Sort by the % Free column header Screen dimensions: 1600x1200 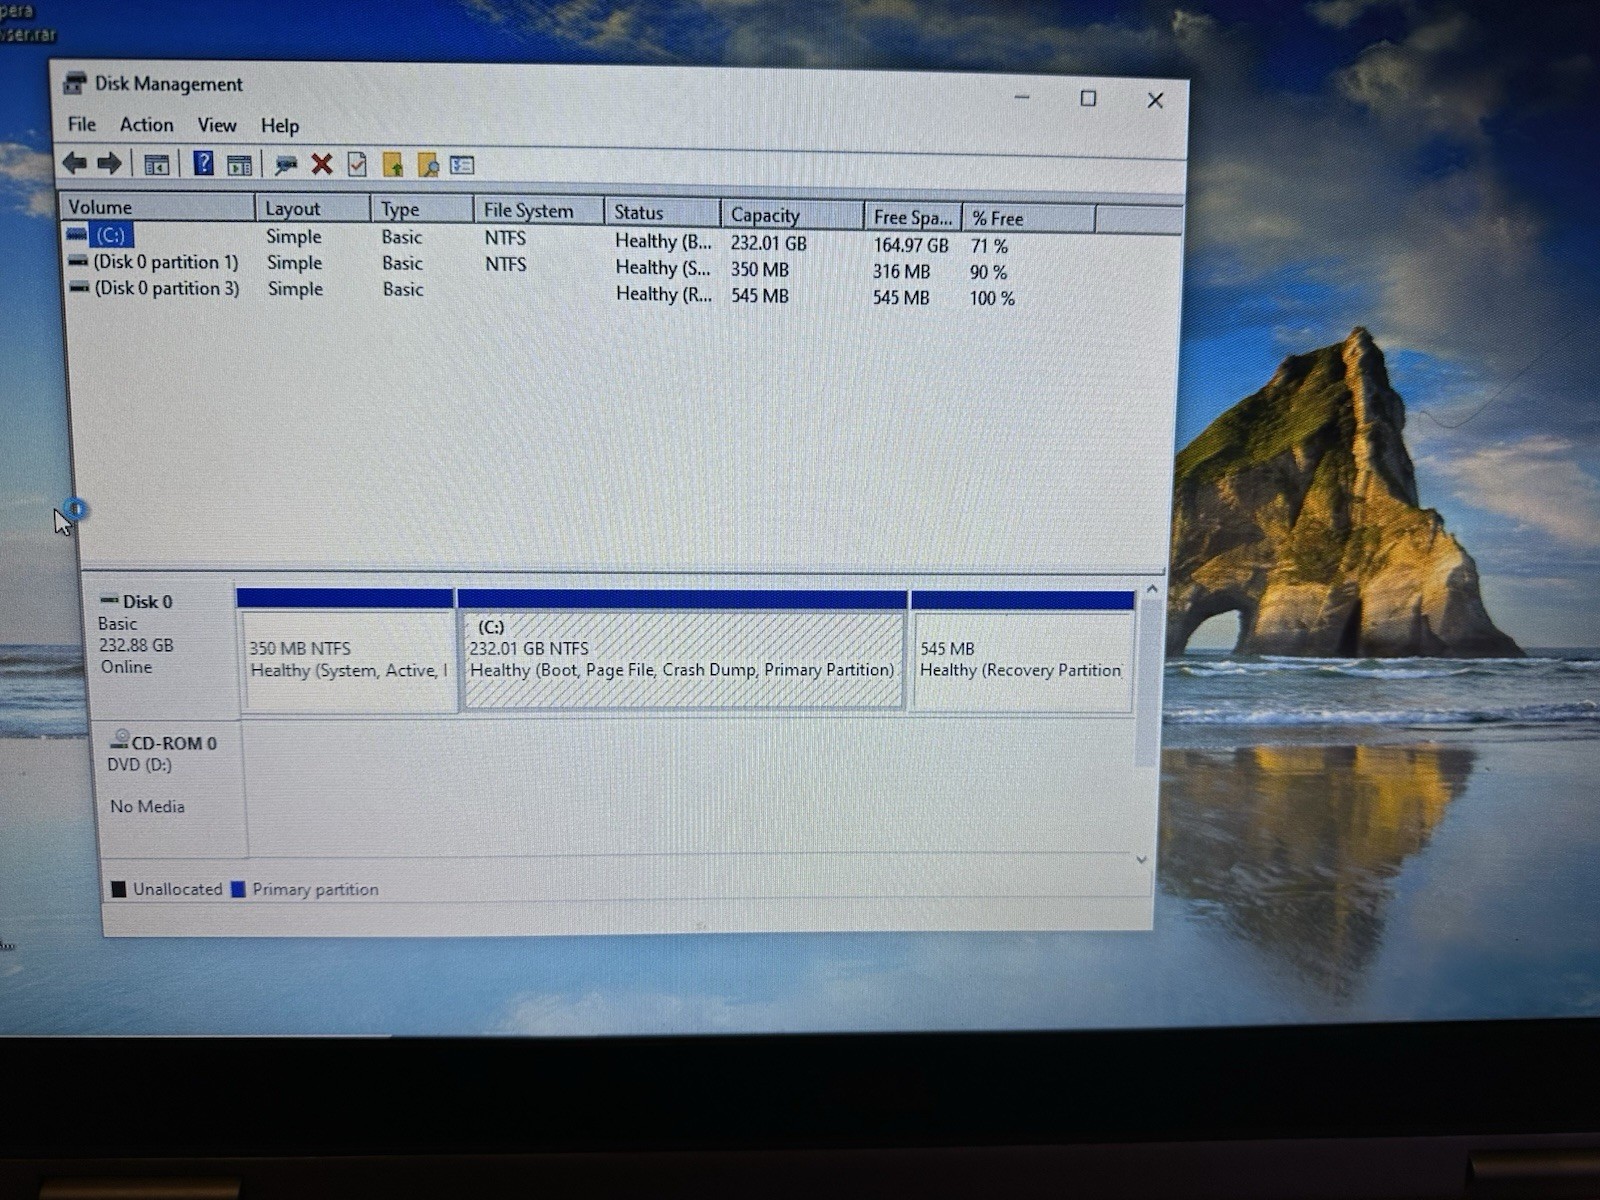[1028, 218]
